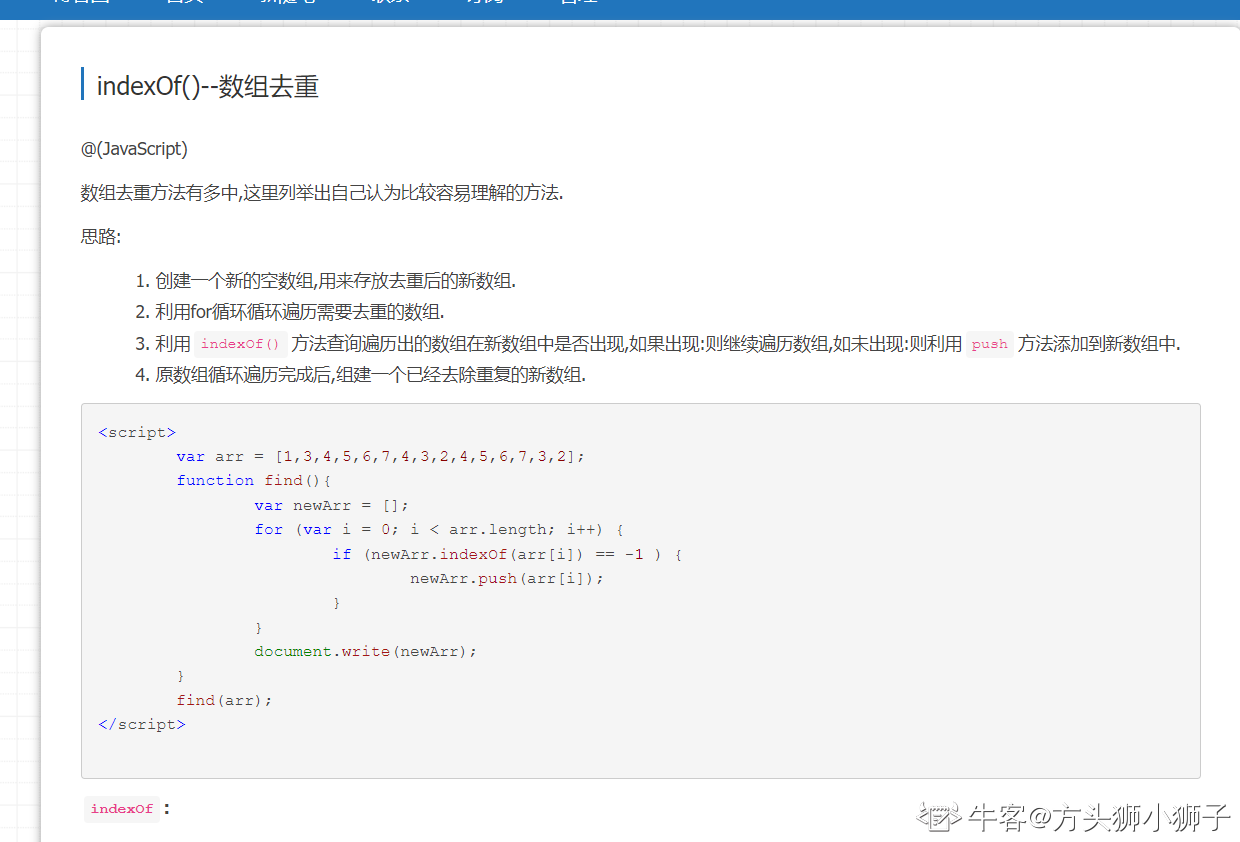This screenshot has height=842, width=1240.
Task: Click the intro sentence starting with "数组去重方法有多中"
Action: tap(322, 193)
